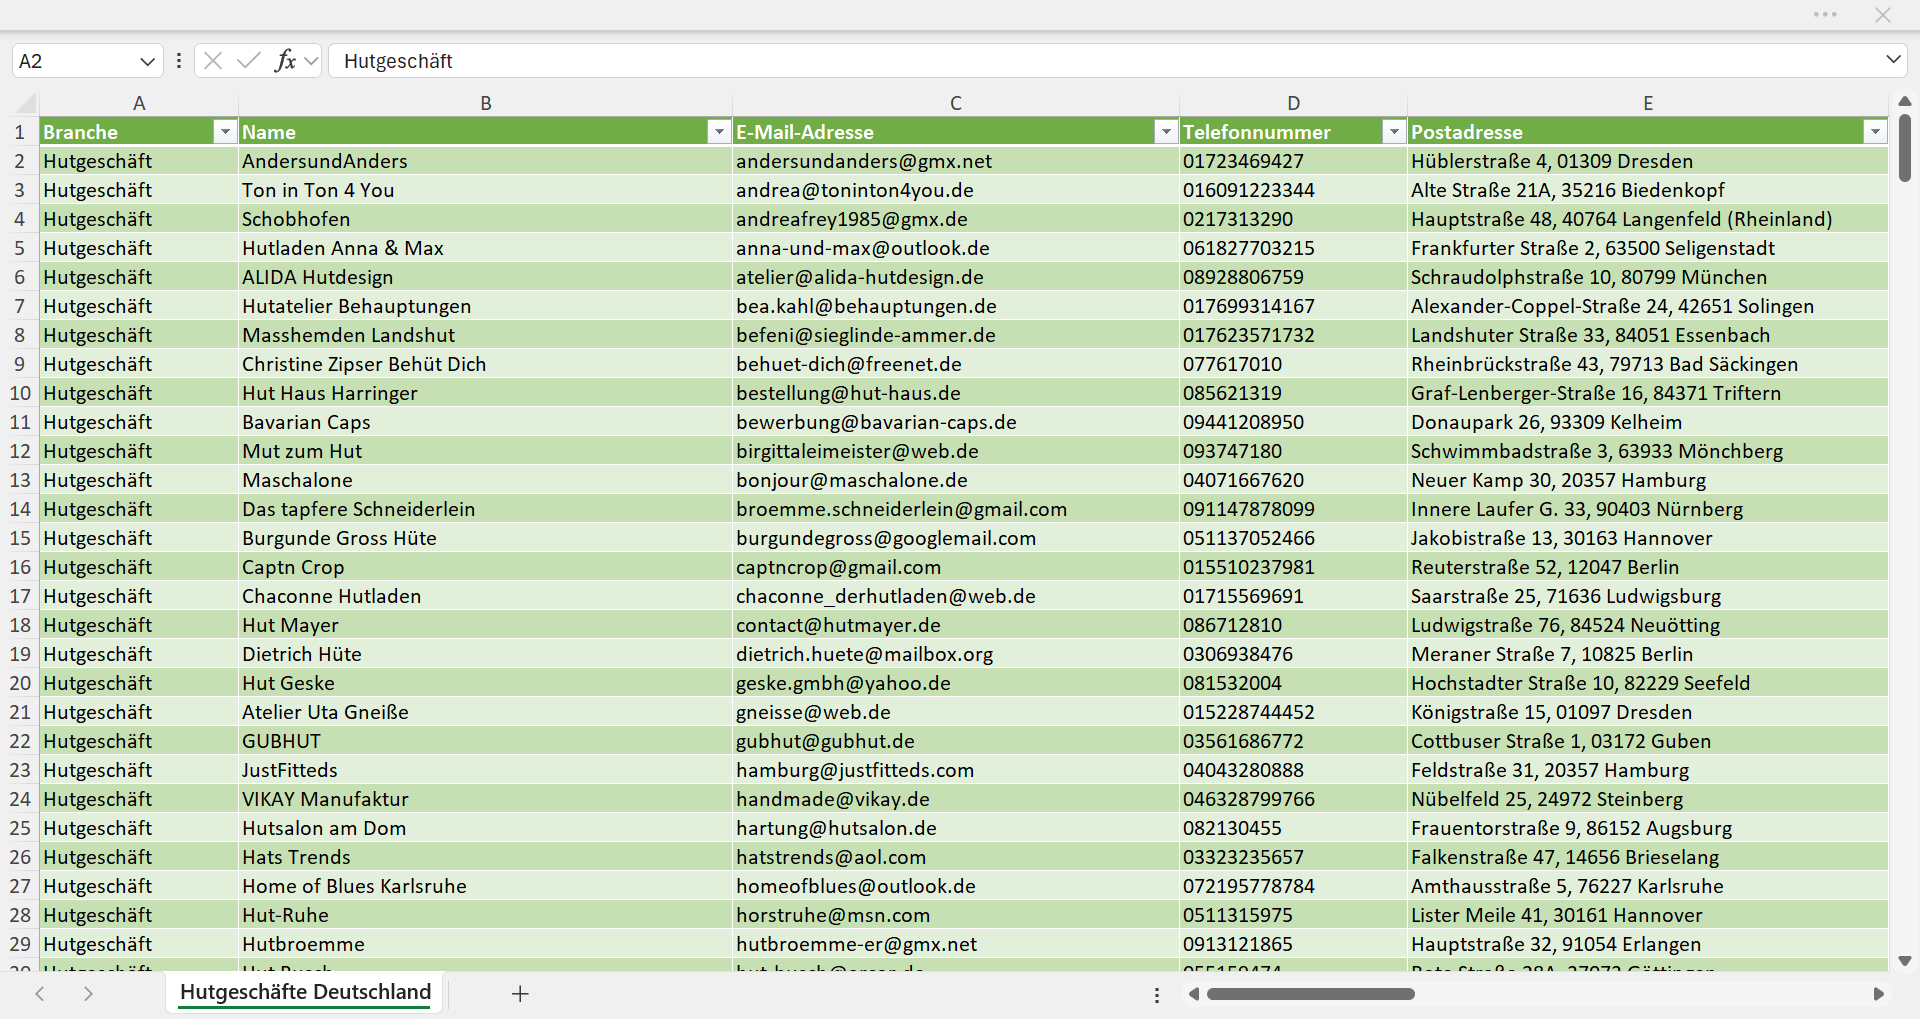
Task: Select cell Schwimmbadstraße 3, 63933 Mönchberg
Action: [x=1647, y=451]
